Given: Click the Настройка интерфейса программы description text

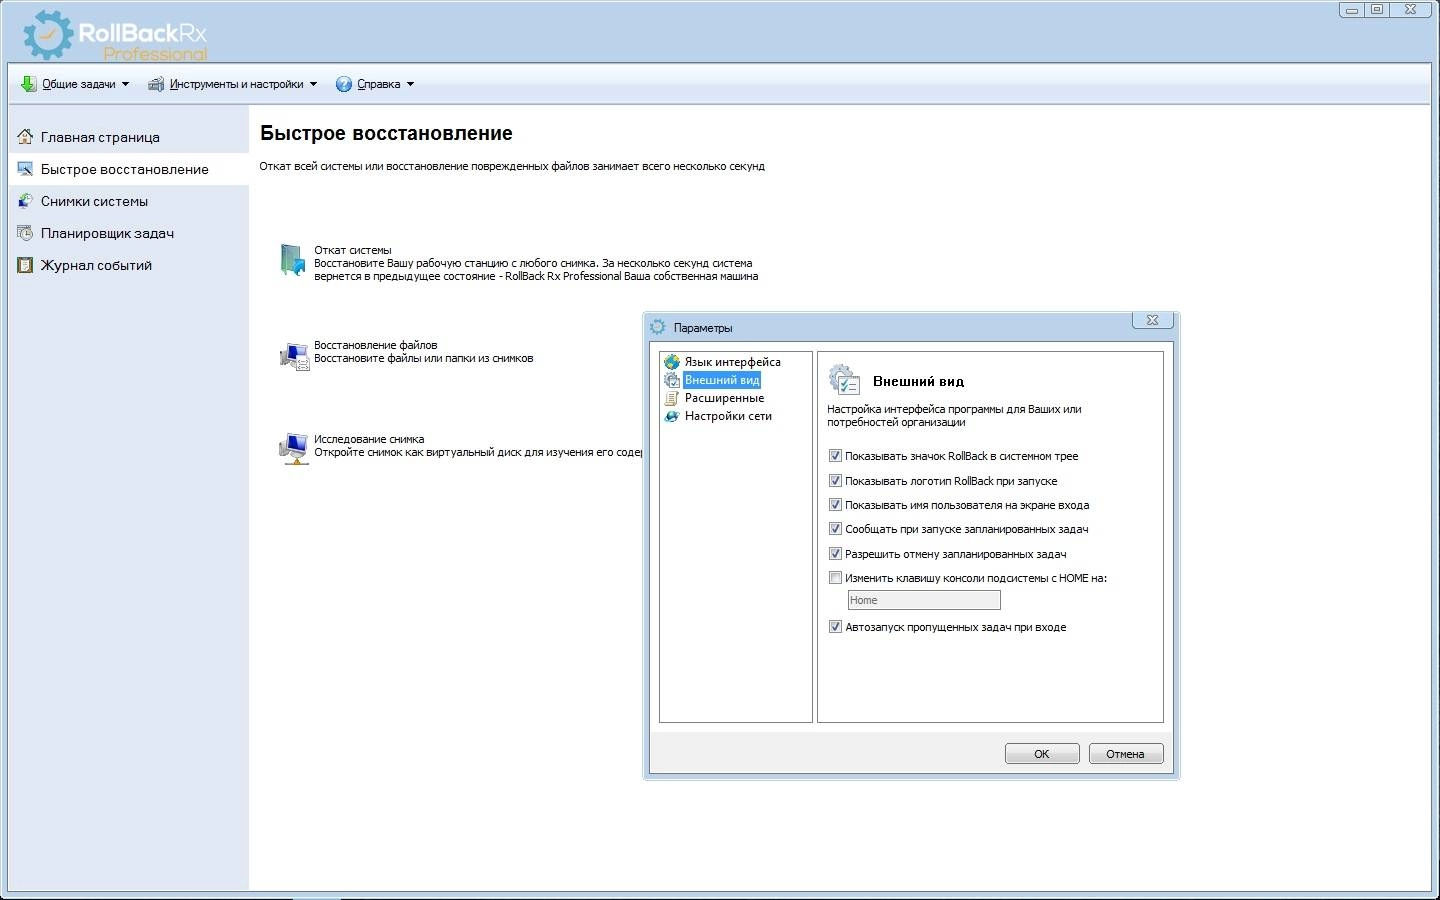Looking at the screenshot, I should pos(954,415).
